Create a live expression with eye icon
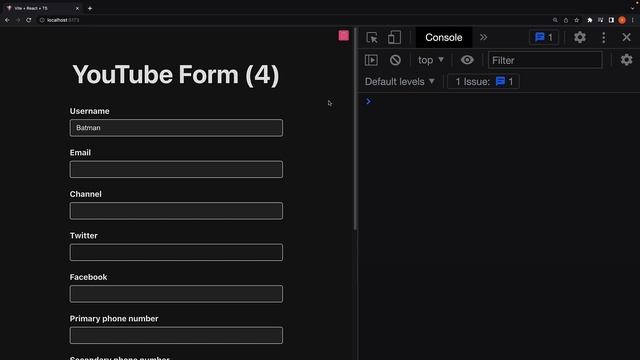 [x=467, y=60]
